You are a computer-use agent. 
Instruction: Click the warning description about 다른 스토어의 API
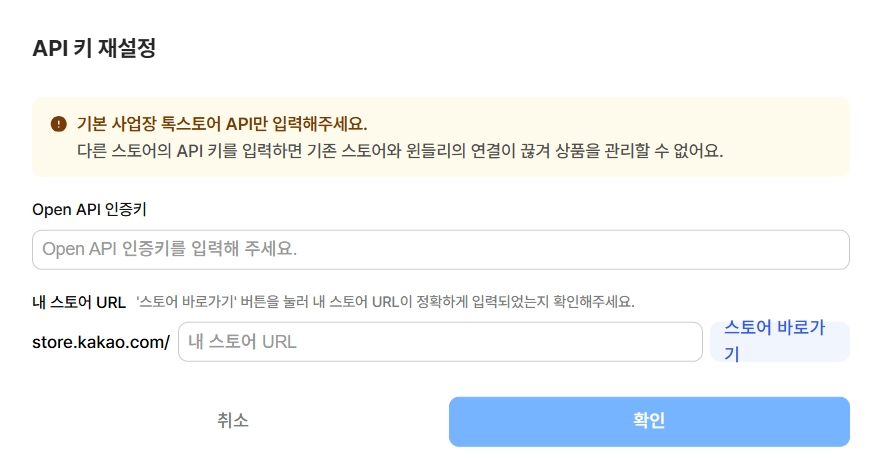(x=400, y=151)
